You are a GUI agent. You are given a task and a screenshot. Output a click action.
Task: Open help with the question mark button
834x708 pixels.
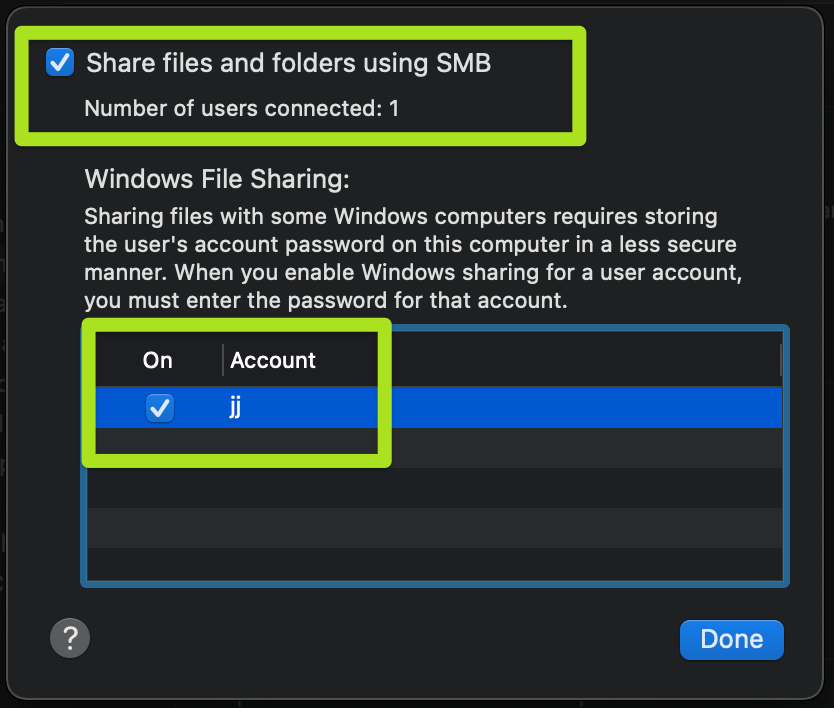point(70,638)
